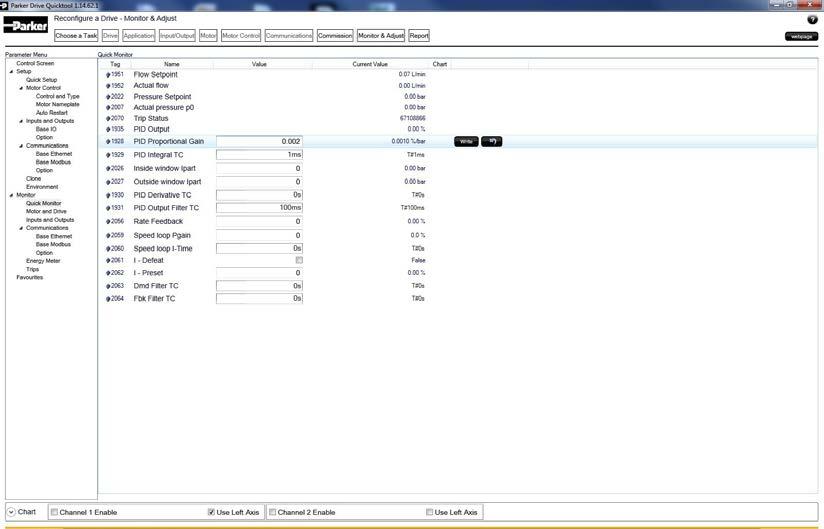Collapse Communications node under Setup
824x529 pixels.
point(21,146)
